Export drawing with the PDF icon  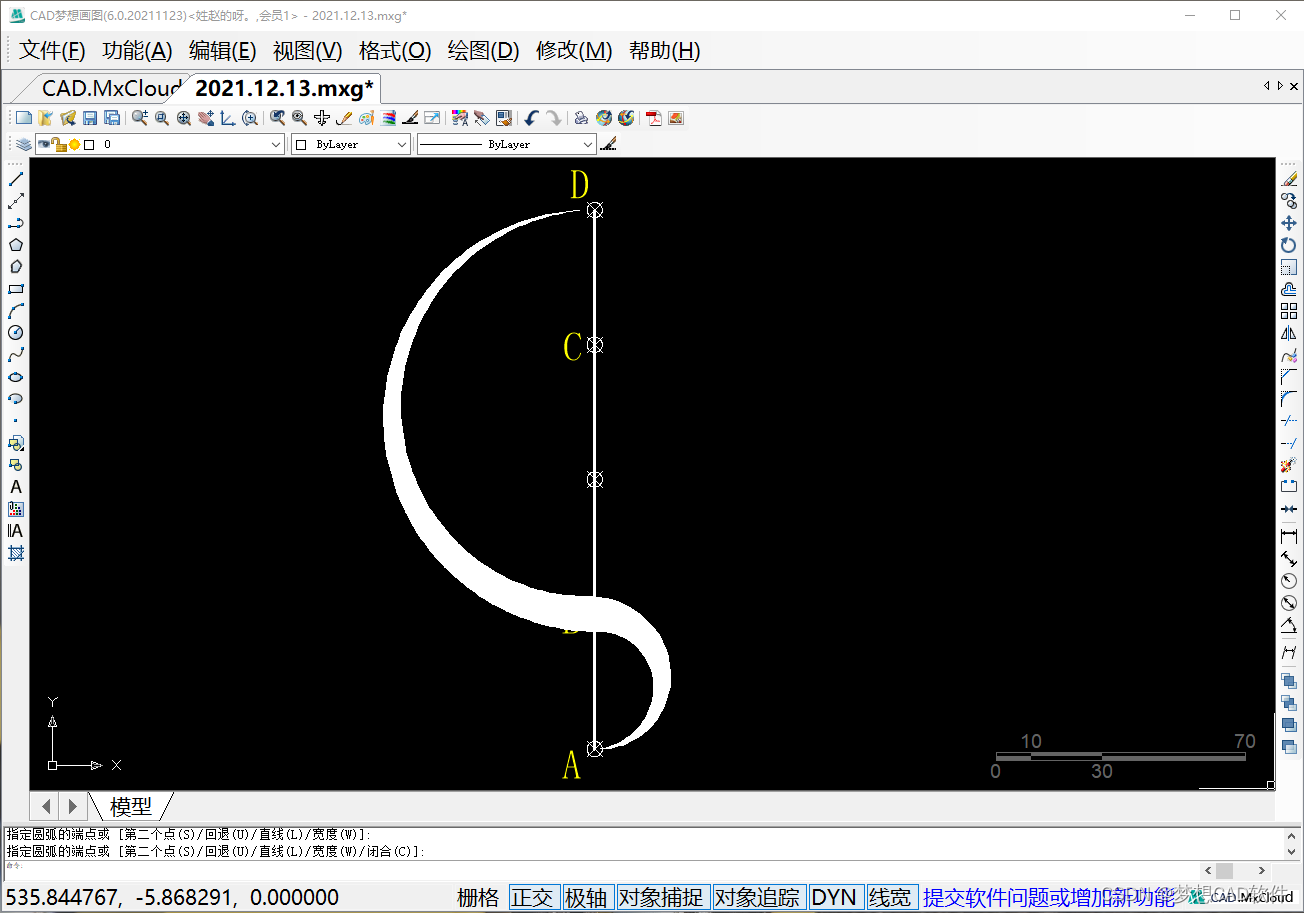[654, 118]
